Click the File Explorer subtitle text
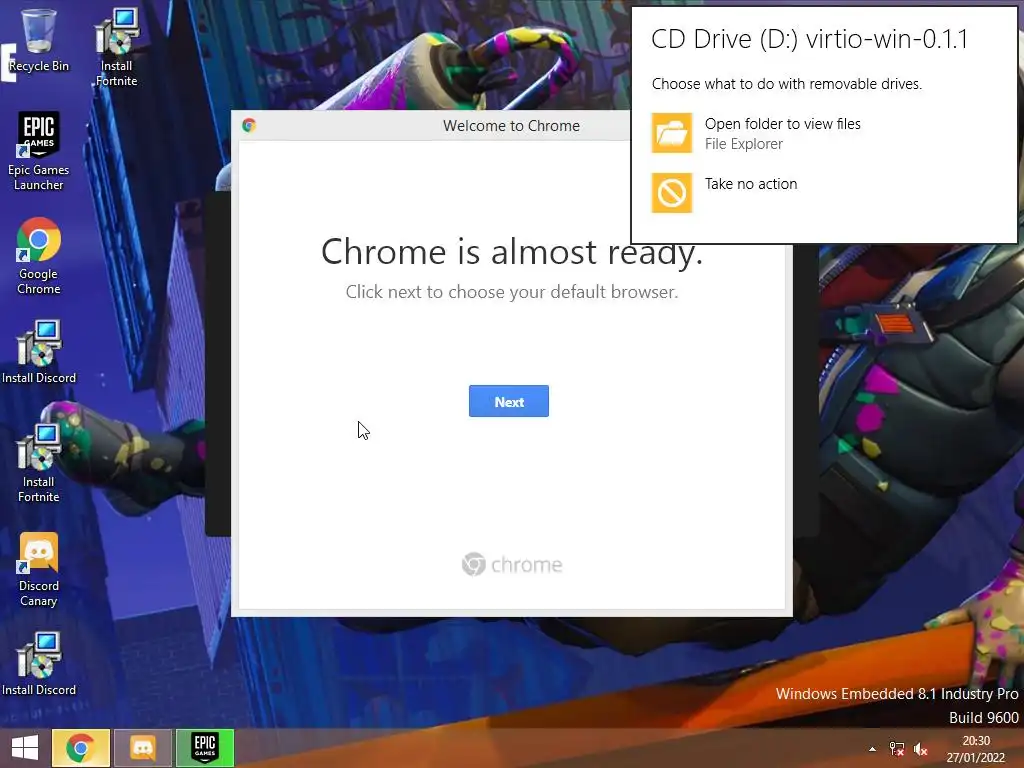 (743, 144)
